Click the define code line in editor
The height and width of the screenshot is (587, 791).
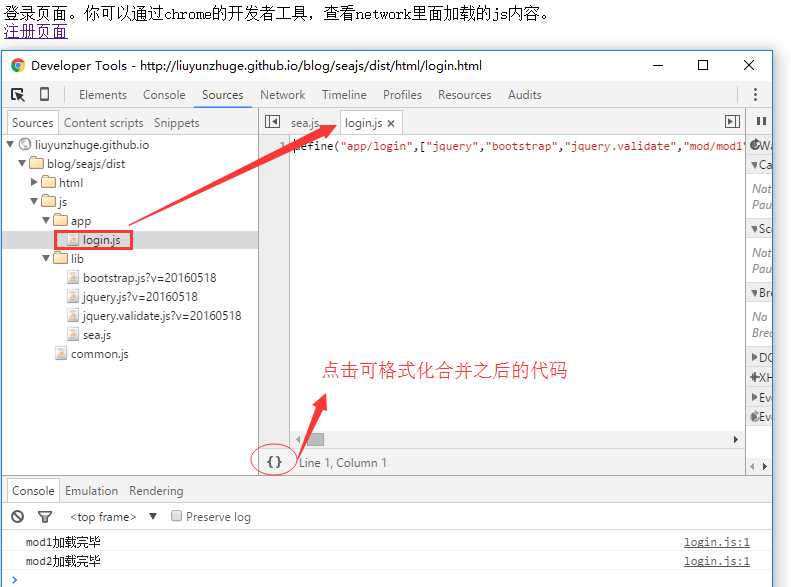coord(519,146)
